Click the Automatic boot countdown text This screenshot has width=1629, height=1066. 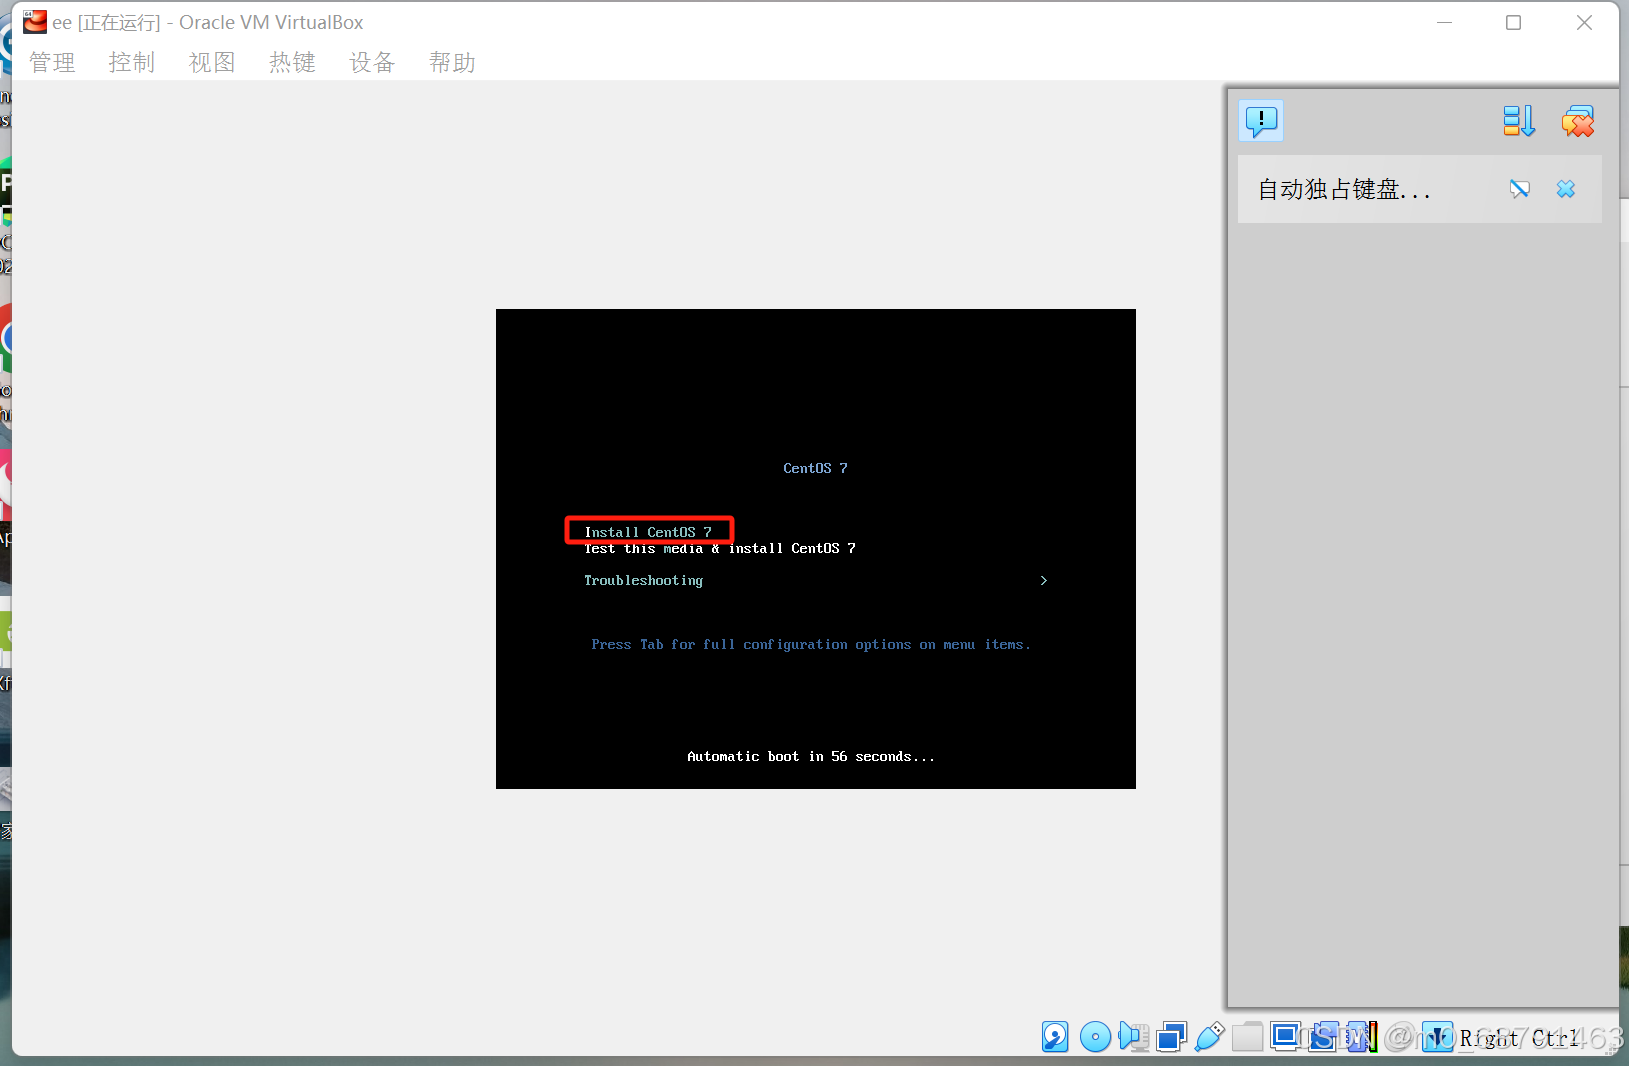pyautogui.click(x=811, y=756)
